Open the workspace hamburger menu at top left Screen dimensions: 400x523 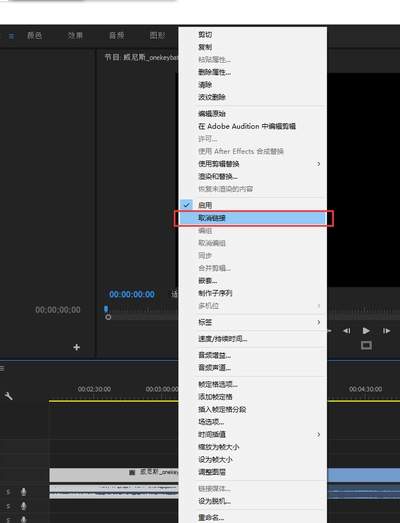tap(11, 36)
